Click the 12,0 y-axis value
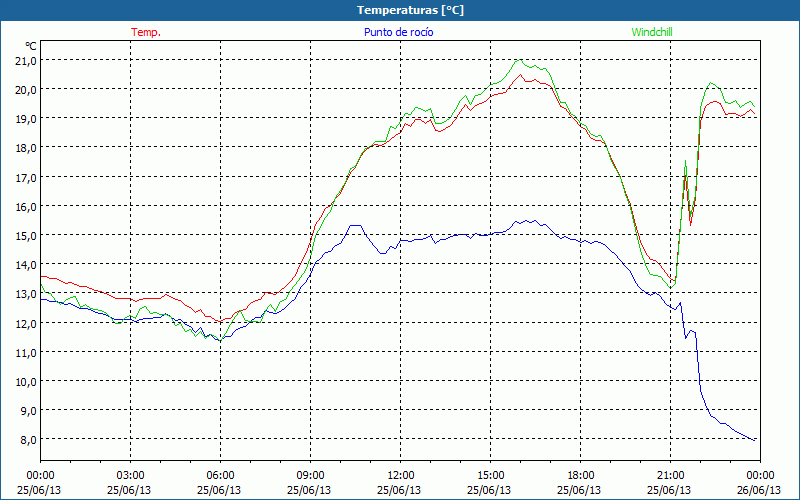This screenshot has height=500, width=800. 26,323
